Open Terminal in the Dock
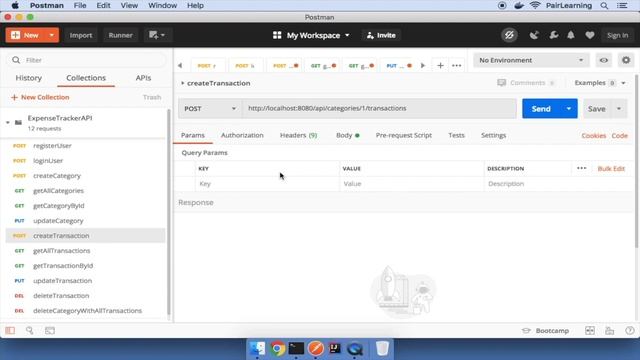640x360 pixels. [296, 349]
